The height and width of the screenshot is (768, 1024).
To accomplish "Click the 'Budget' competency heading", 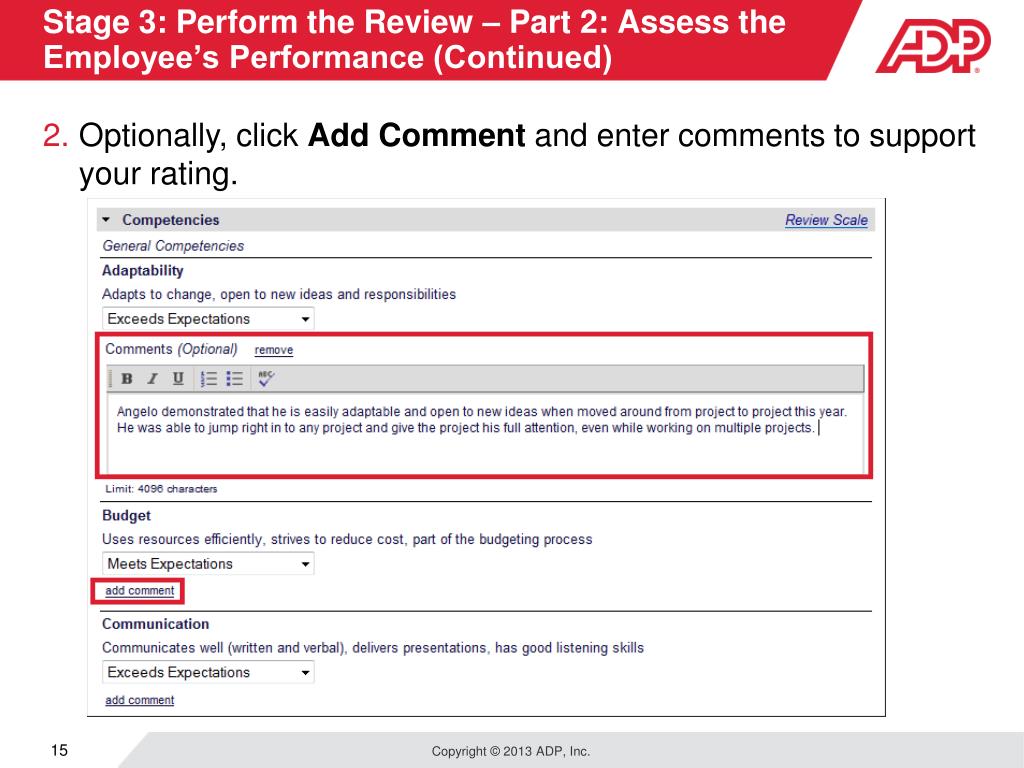I will pyautogui.click(x=126, y=515).
